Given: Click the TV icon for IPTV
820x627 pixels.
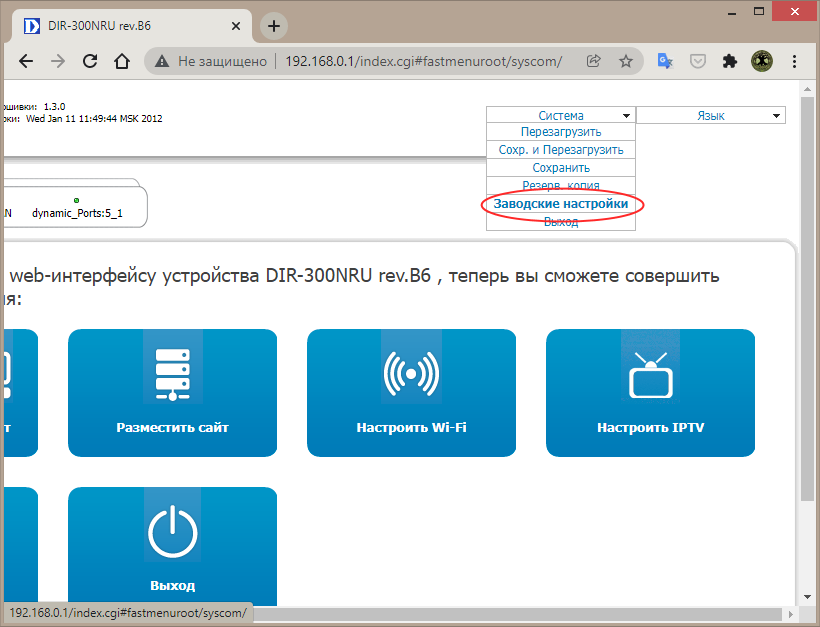Looking at the screenshot, I should [651, 375].
